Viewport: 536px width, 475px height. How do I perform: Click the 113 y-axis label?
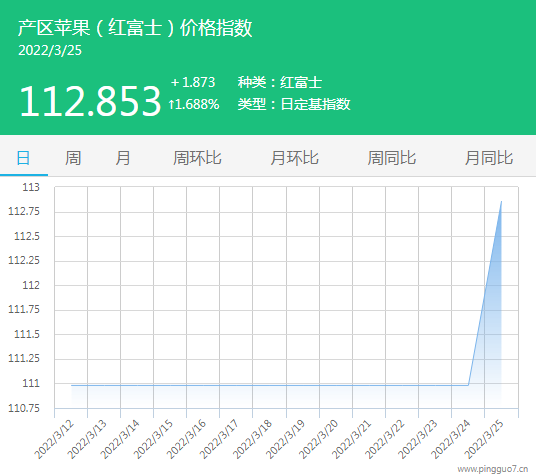pyautogui.click(x=31, y=187)
